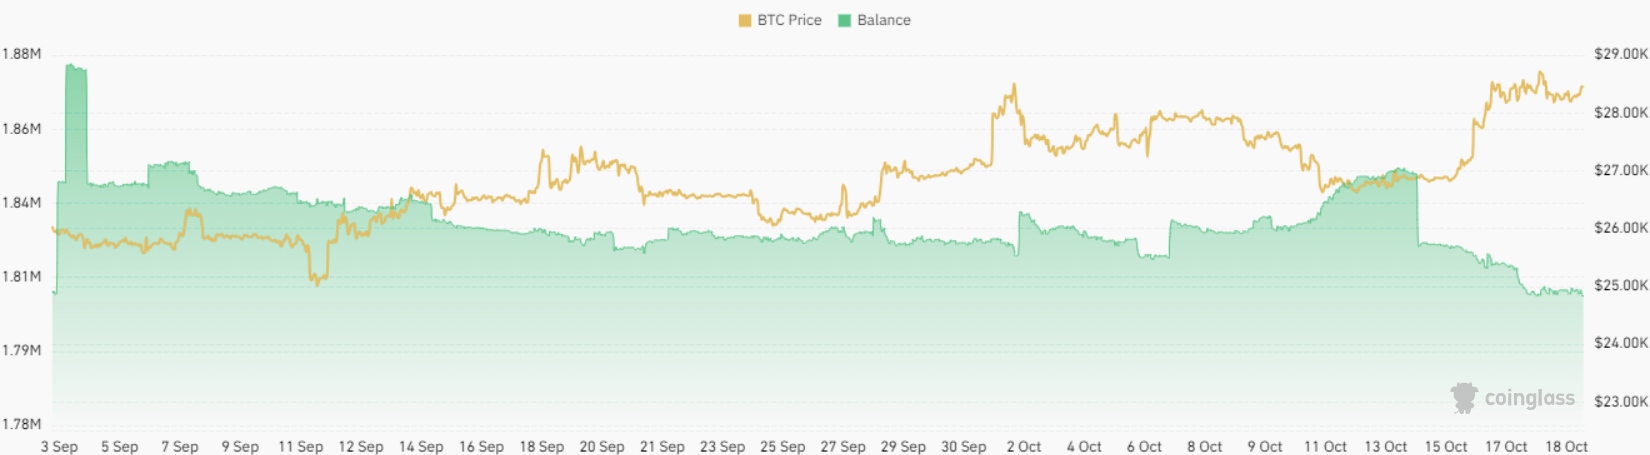The width and height of the screenshot is (1650, 455).
Task: Click the 8 Oct date label
Action: coord(1205,446)
